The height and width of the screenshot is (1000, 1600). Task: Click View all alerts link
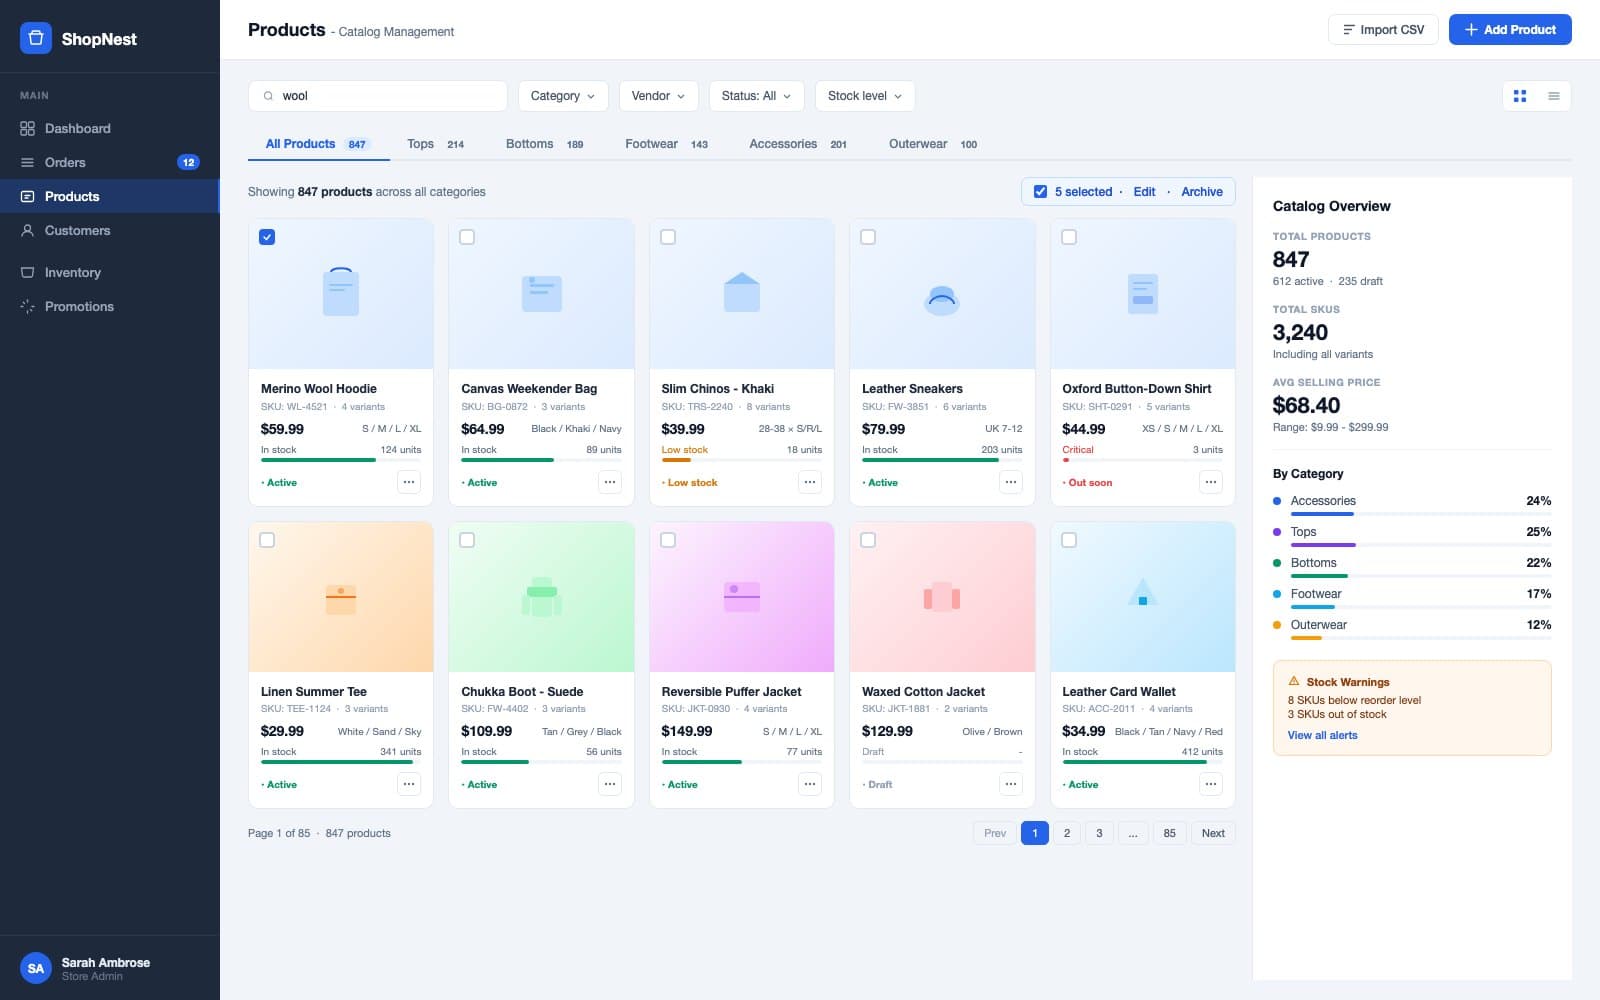1322,735
